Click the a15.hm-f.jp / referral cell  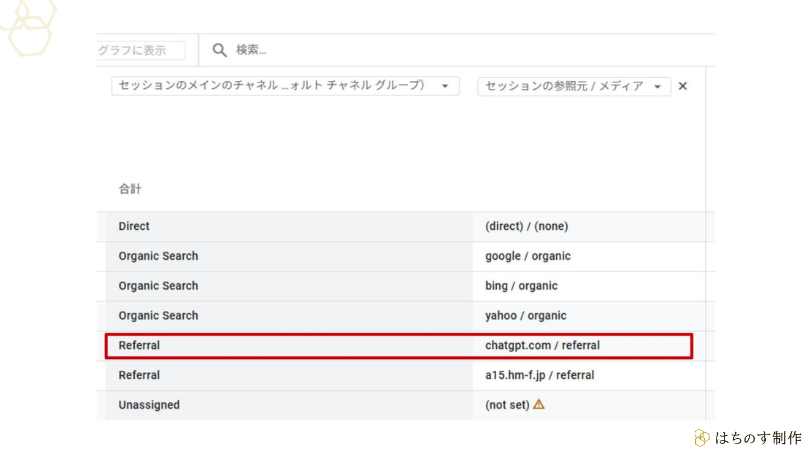point(539,375)
